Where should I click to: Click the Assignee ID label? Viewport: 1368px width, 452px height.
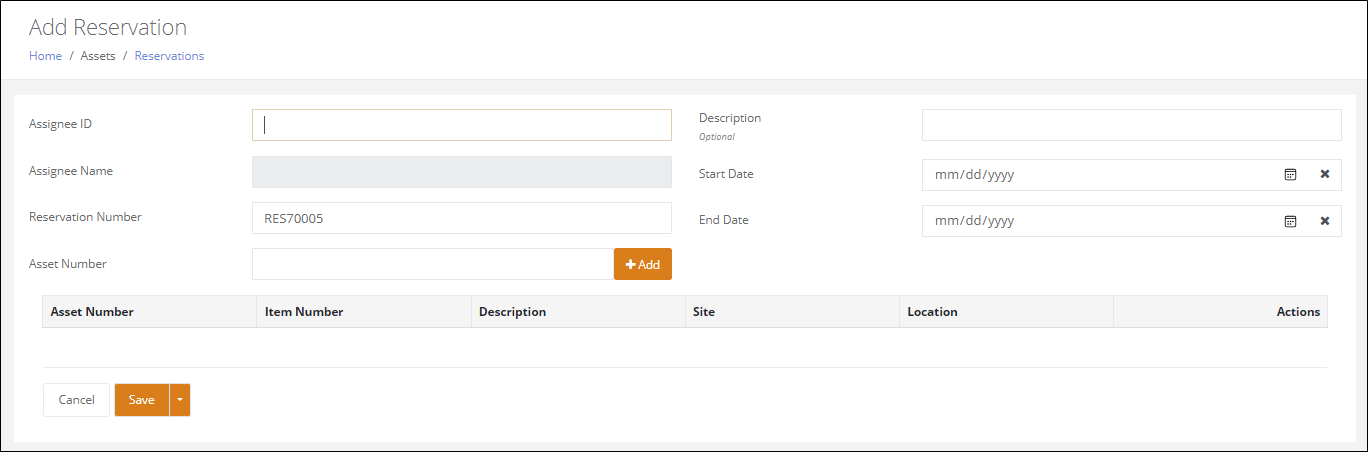[x=61, y=124]
